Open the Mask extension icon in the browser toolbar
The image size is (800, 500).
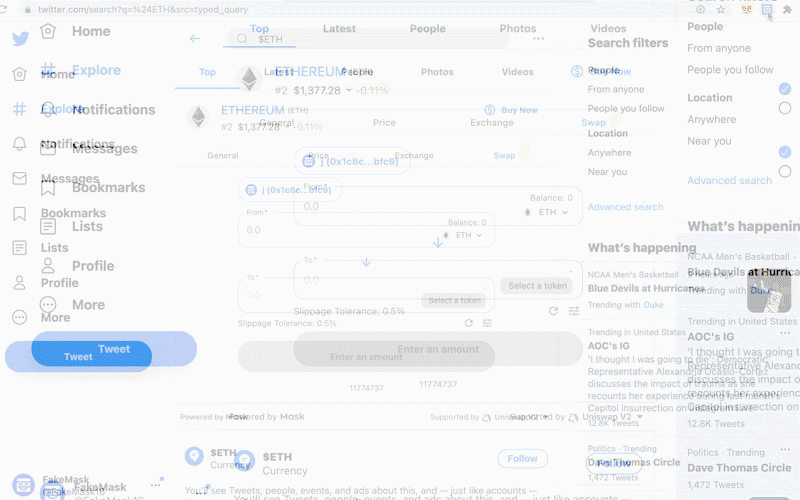coord(766,10)
